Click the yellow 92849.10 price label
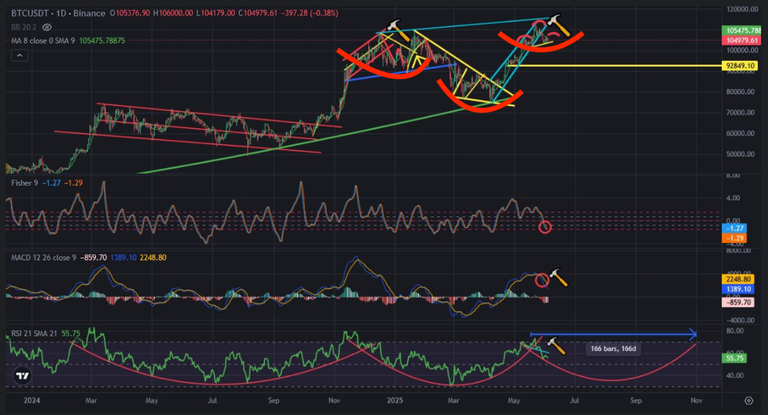The image size is (768, 415). pyautogui.click(x=740, y=66)
